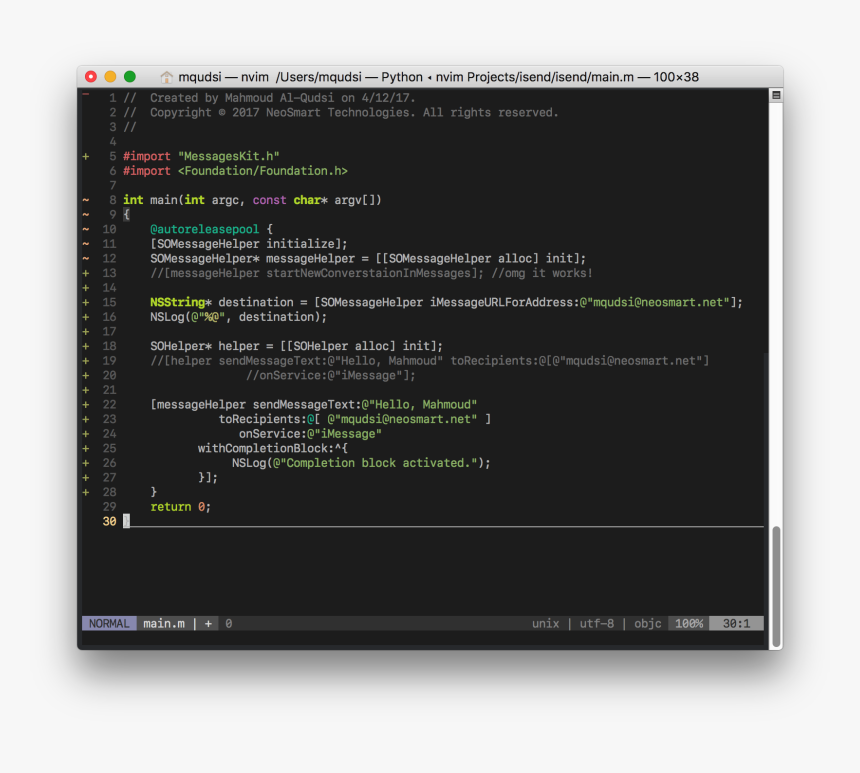The image size is (860, 773).
Task: Click the home icon in the window title bar
Action: tap(166, 76)
